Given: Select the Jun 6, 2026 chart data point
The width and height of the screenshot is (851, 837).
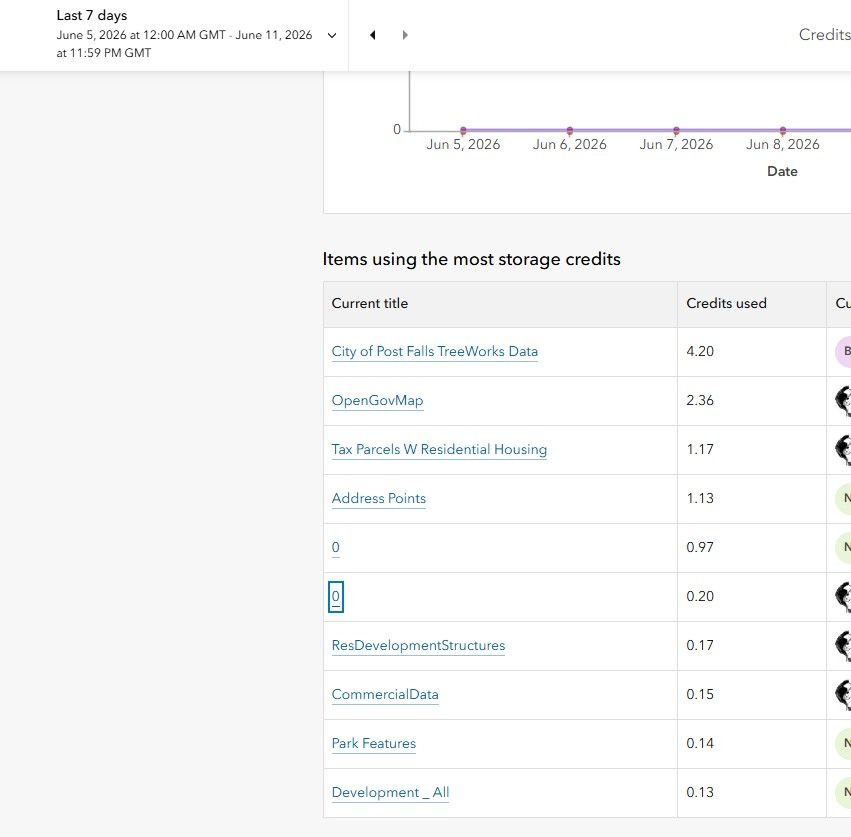Looking at the screenshot, I should click(569, 131).
